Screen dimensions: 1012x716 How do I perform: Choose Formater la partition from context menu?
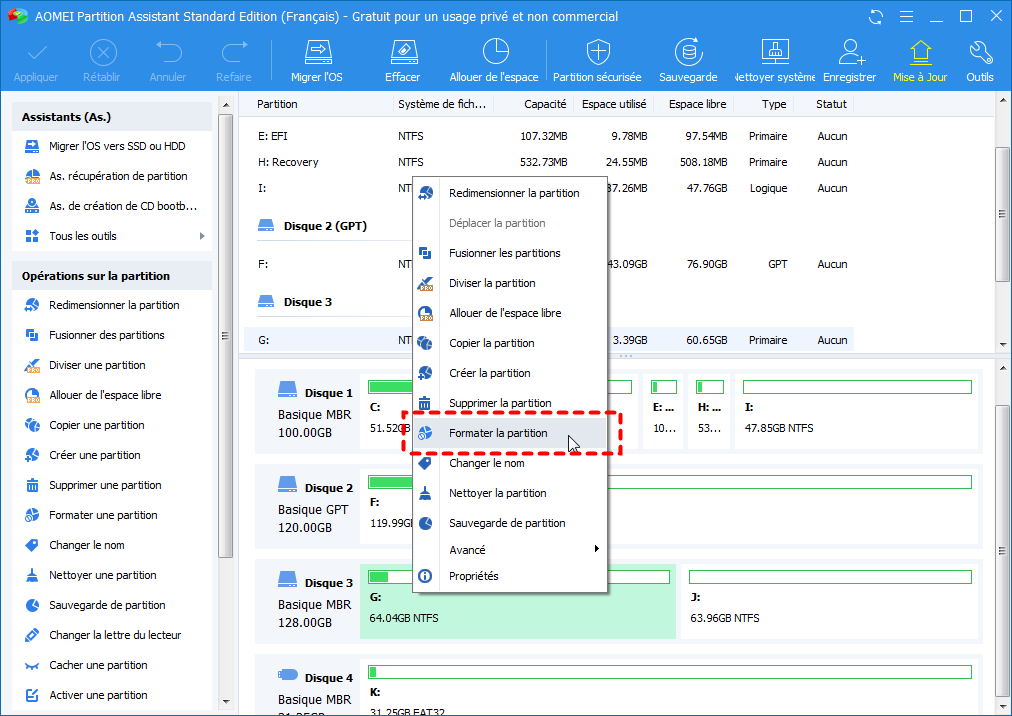pos(510,433)
